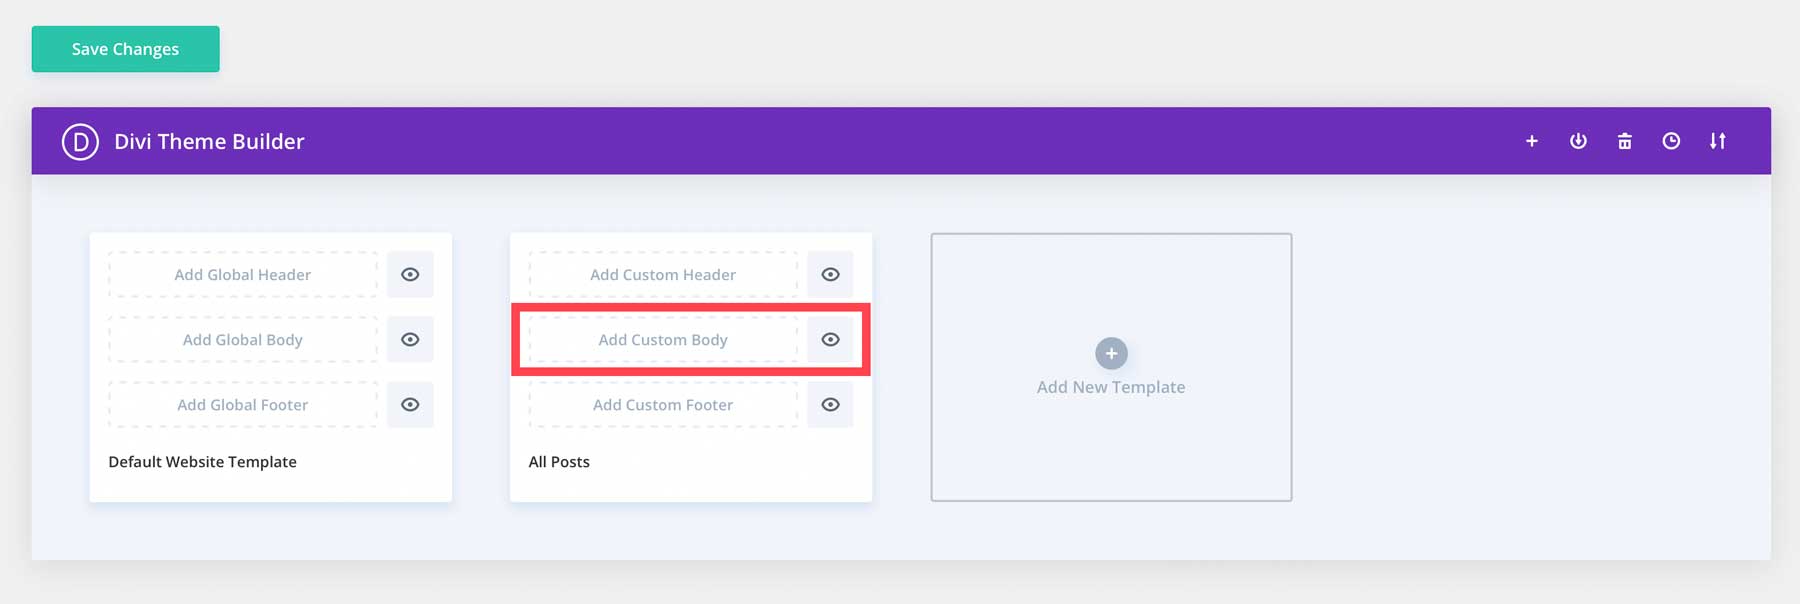Viewport: 1800px width, 604px height.
Task: Click the portability arrows icon
Action: pyautogui.click(x=1717, y=142)
